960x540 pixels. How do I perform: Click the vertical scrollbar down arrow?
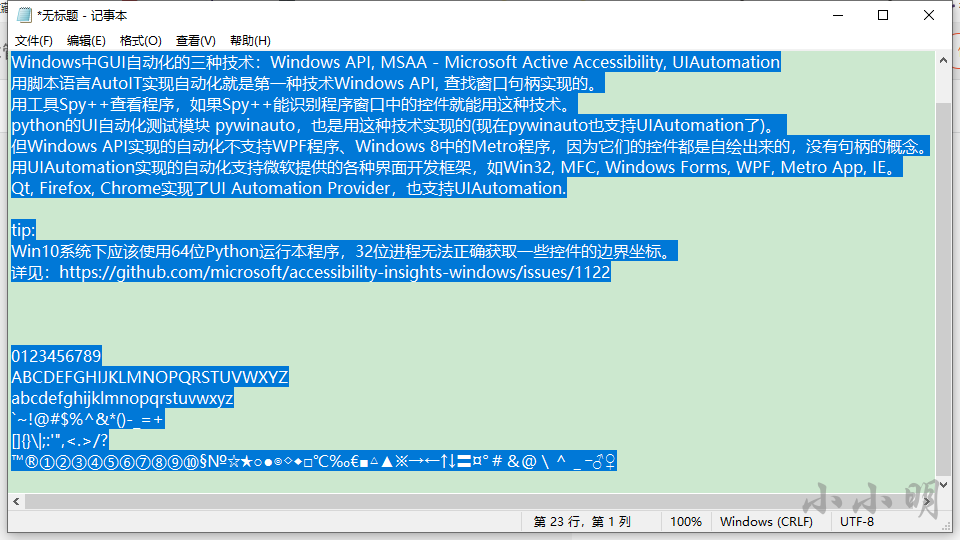pyautogui.click(x=943, y=484)
